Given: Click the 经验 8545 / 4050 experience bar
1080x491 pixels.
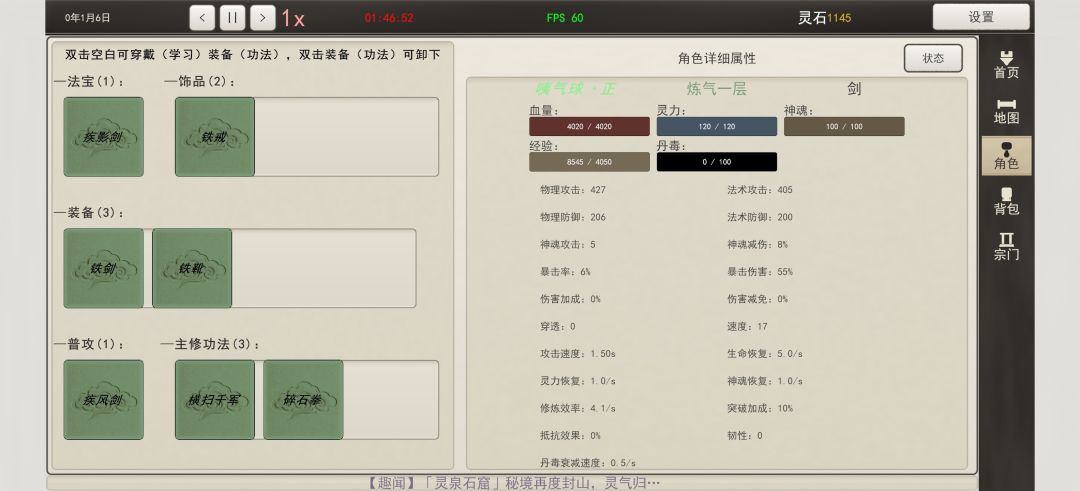Looking at the screenshot, I should [589, 162].
